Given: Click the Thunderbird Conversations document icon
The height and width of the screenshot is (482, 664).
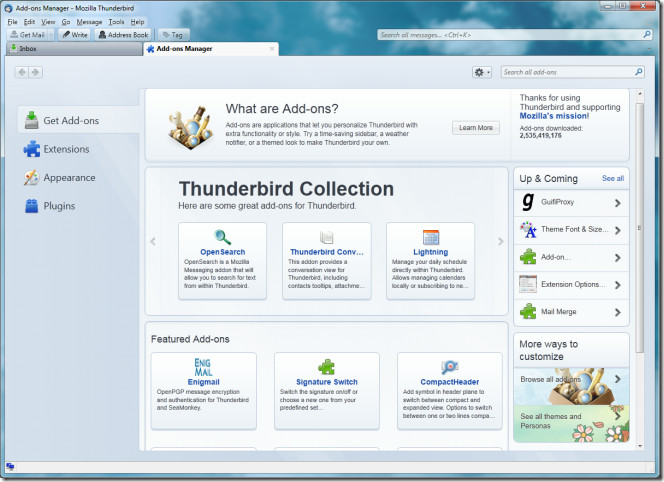Looking at the screenshot, I should coord(326,237).
